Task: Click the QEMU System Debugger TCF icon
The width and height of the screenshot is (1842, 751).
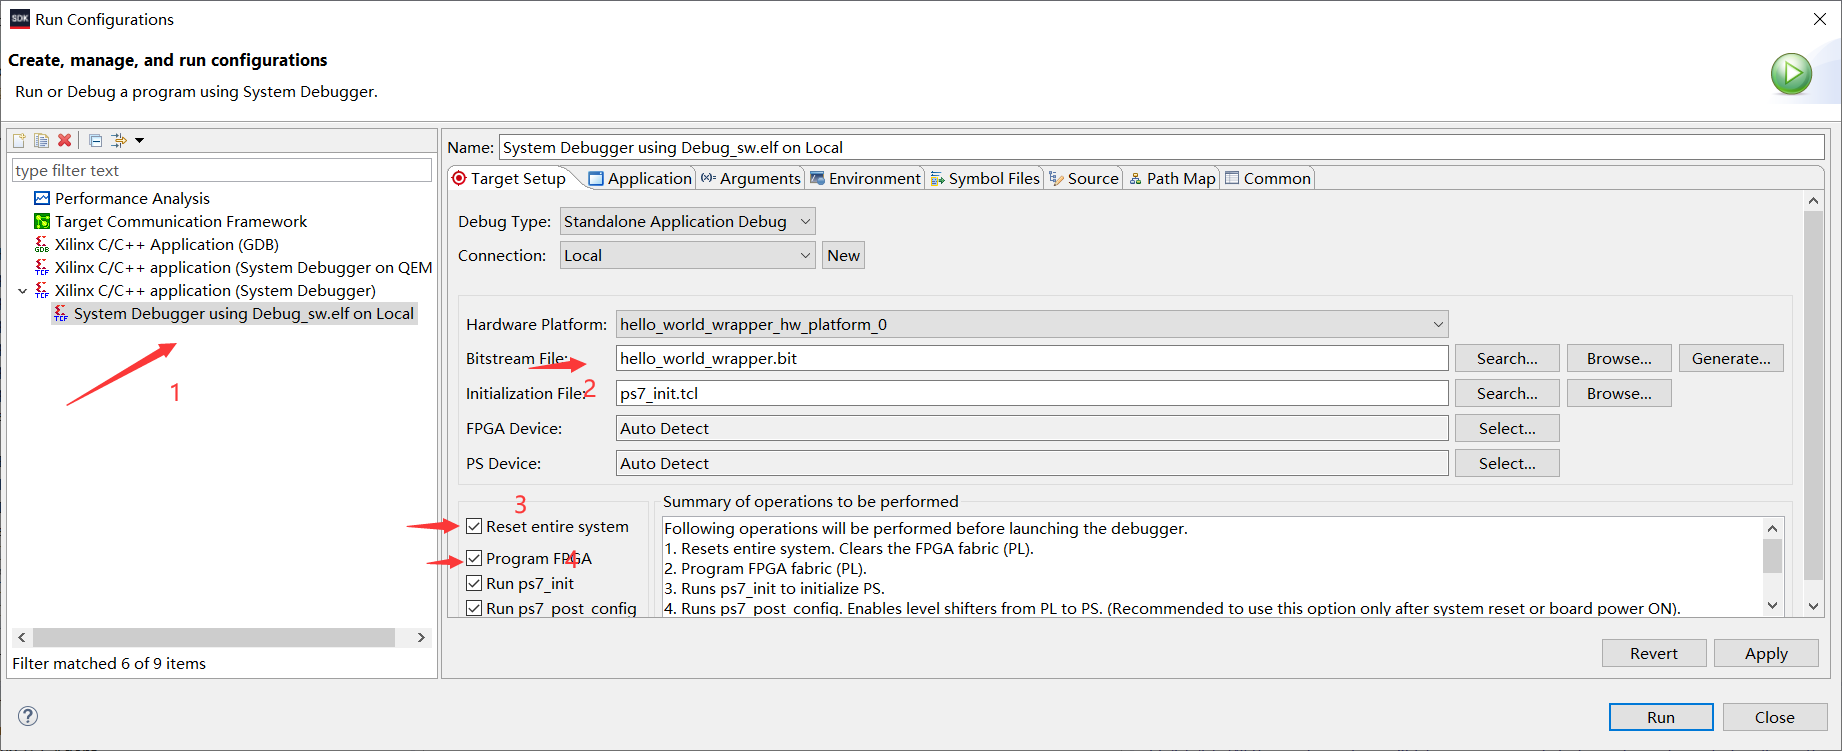Action: pos(42,267)
